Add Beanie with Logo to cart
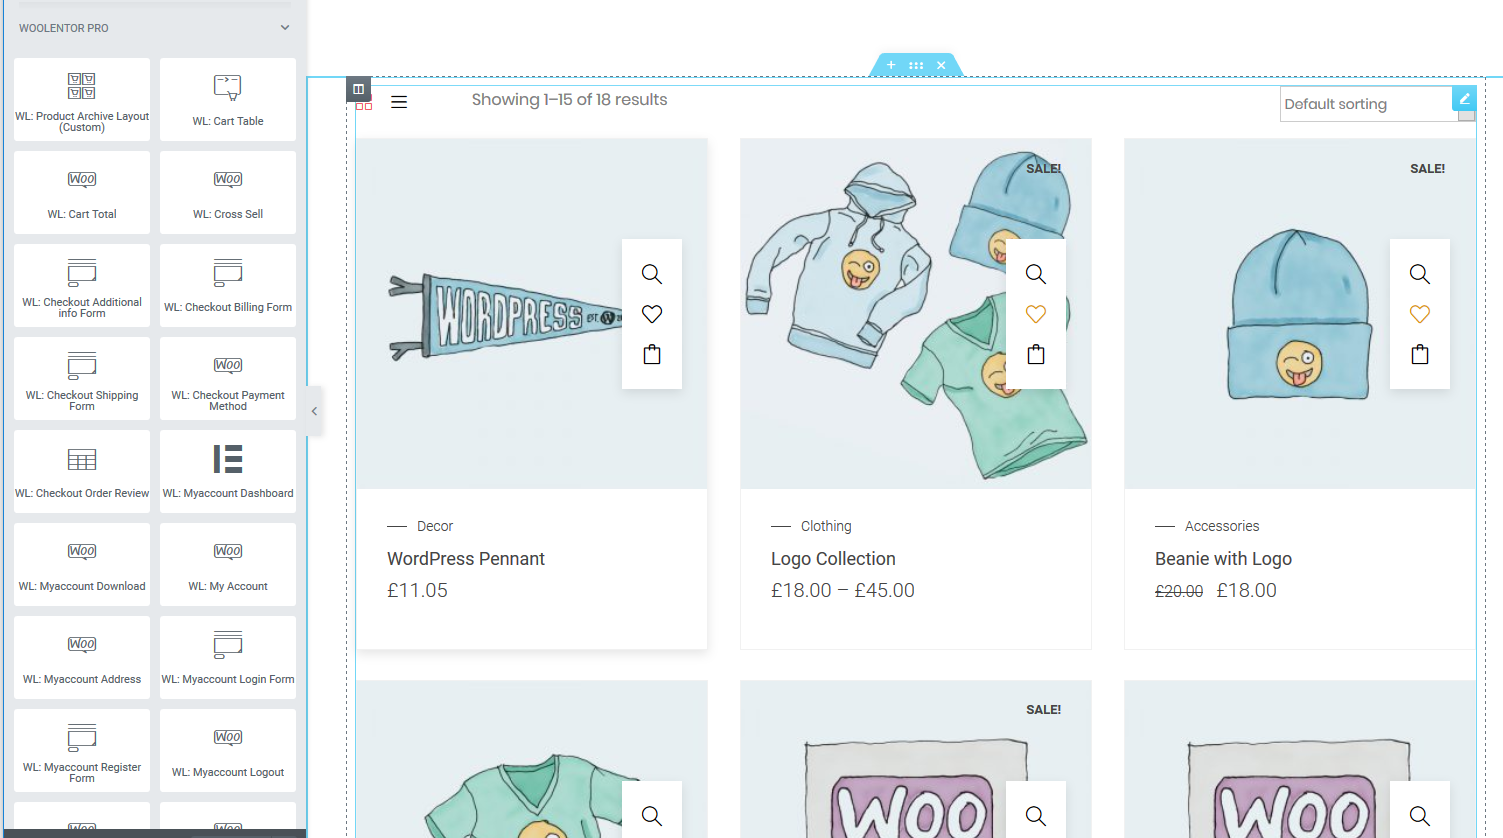Viewport: 1503px width, 838px height. [x=1420, y=354]
